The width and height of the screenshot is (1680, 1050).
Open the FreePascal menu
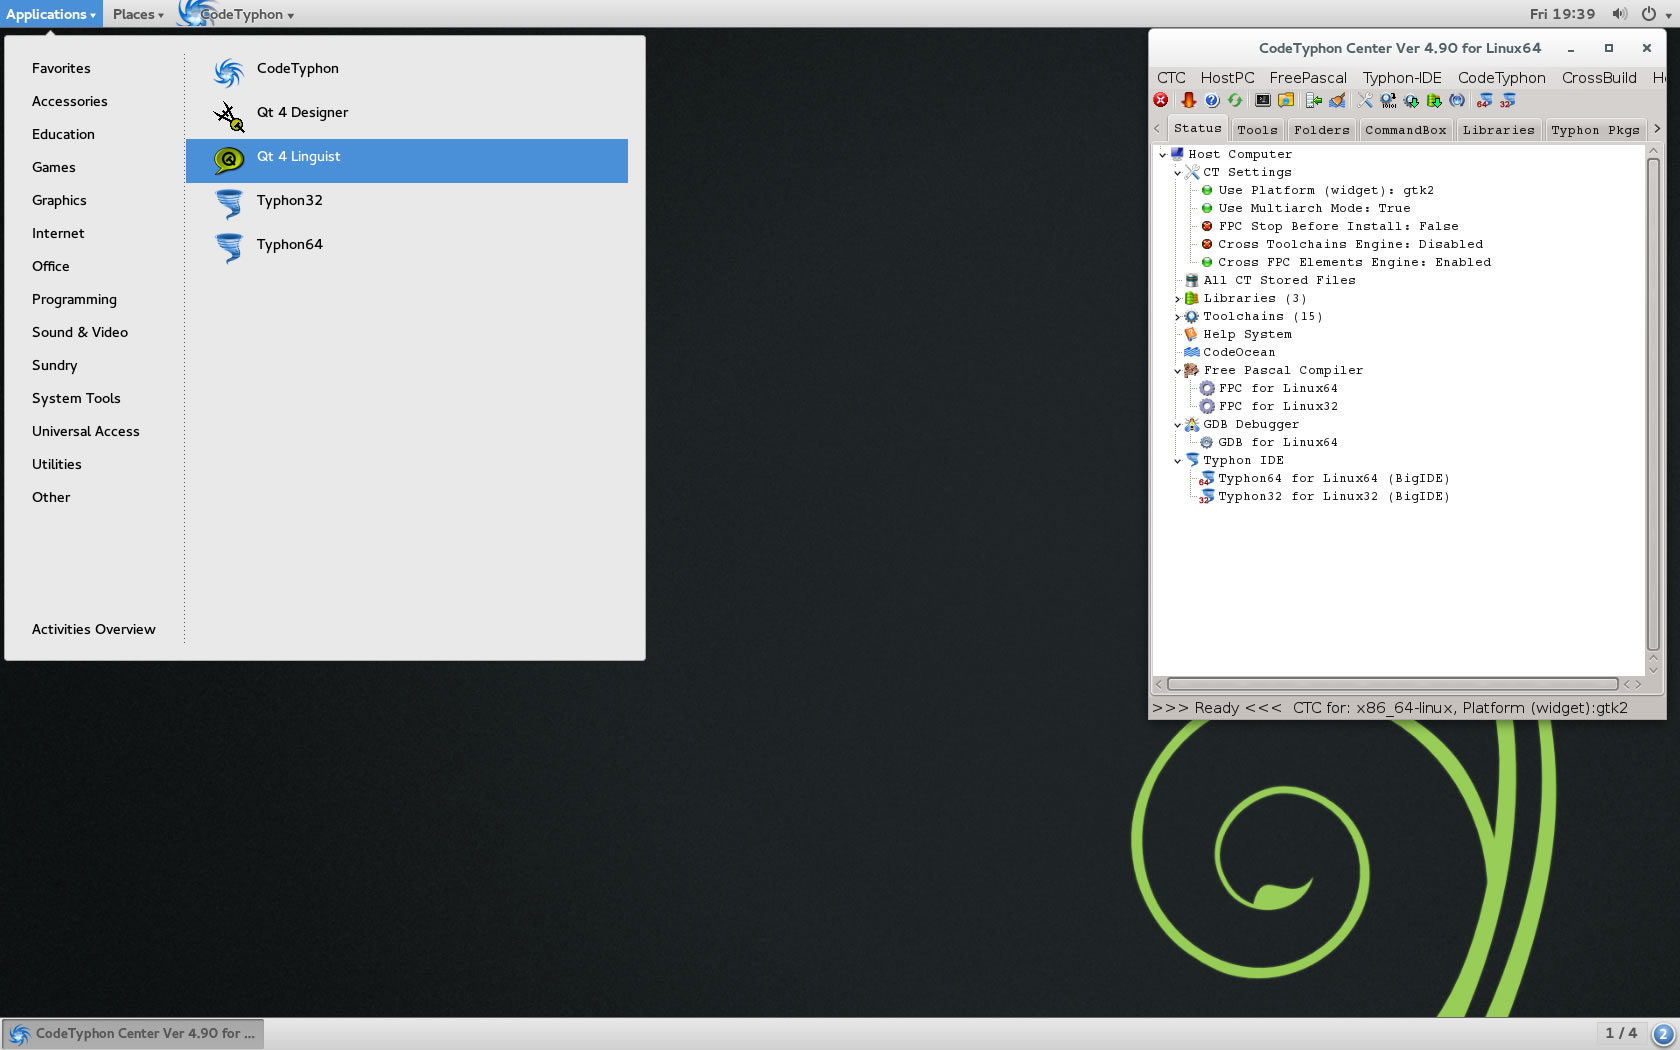(x=1308, y=78)
